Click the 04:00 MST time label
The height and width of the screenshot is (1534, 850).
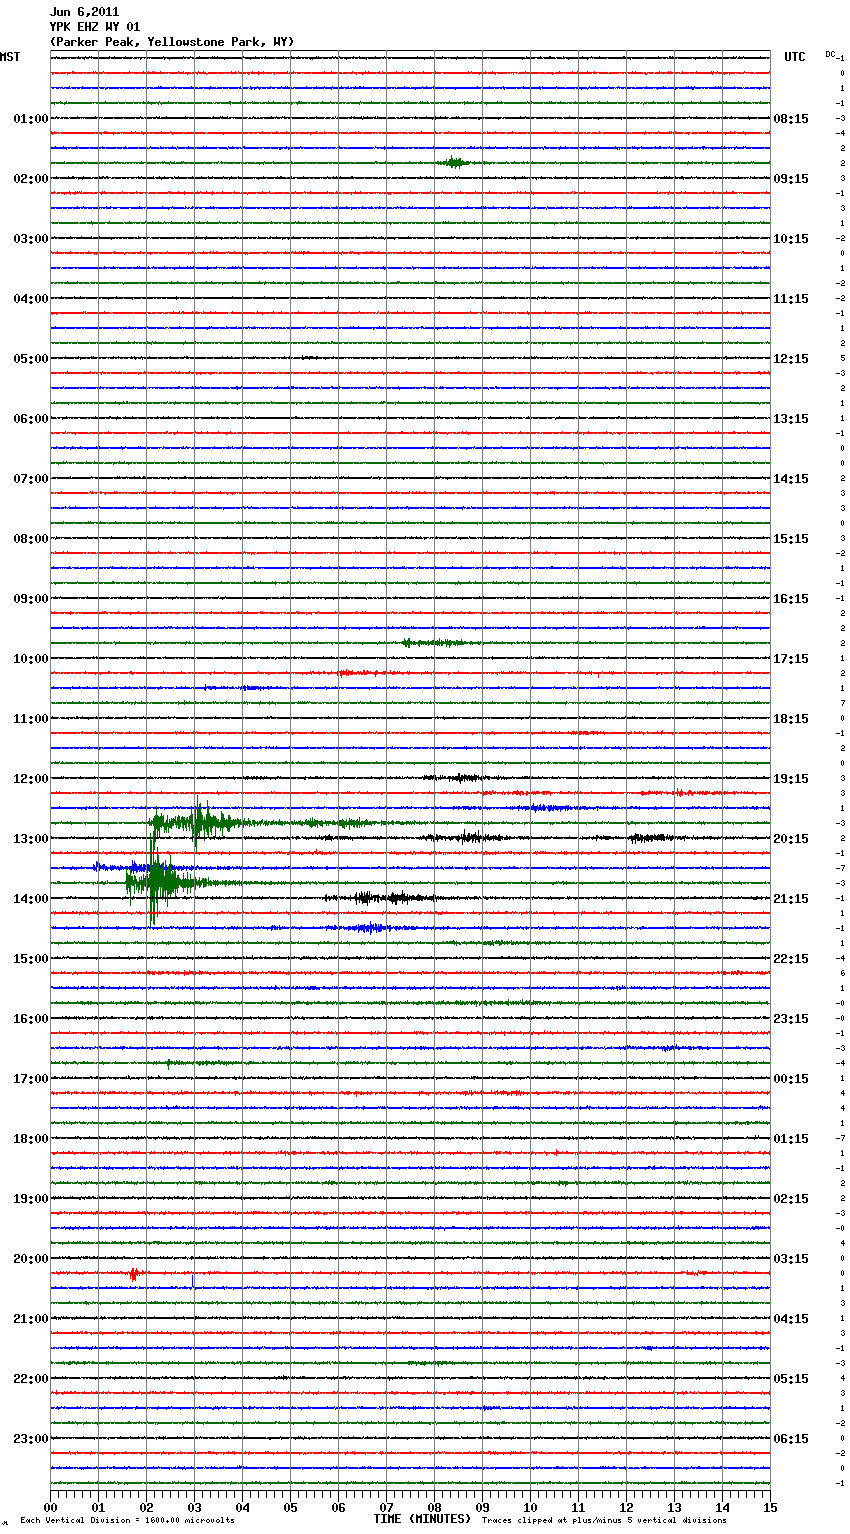[30, 299]
